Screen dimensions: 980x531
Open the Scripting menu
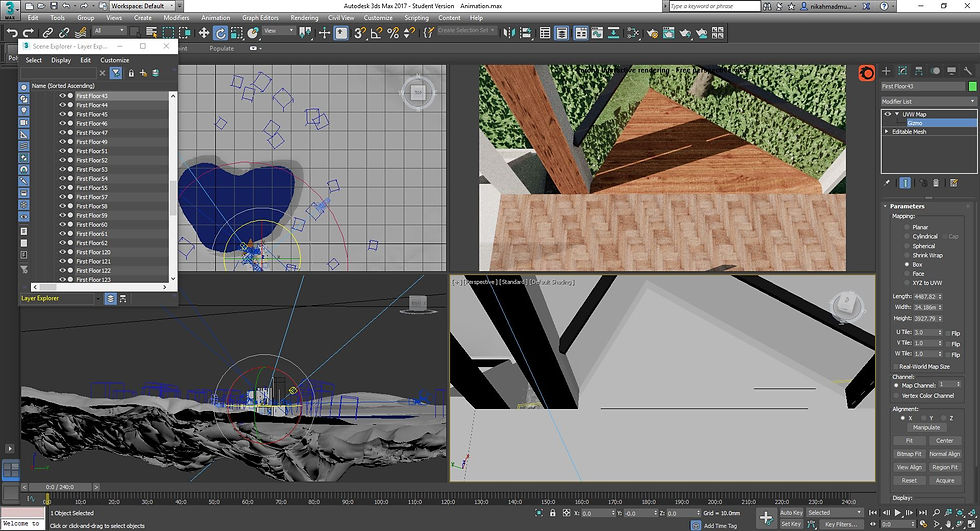click(x=416, y=18)
